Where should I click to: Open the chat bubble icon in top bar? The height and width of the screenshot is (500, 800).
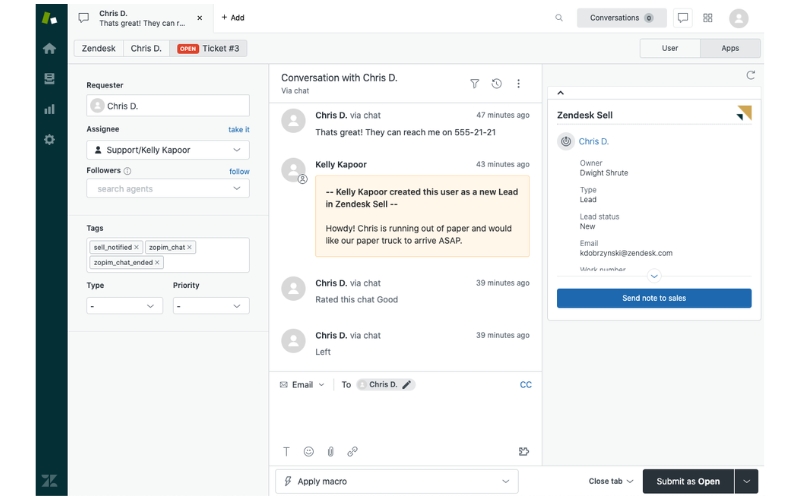[683, 18]
